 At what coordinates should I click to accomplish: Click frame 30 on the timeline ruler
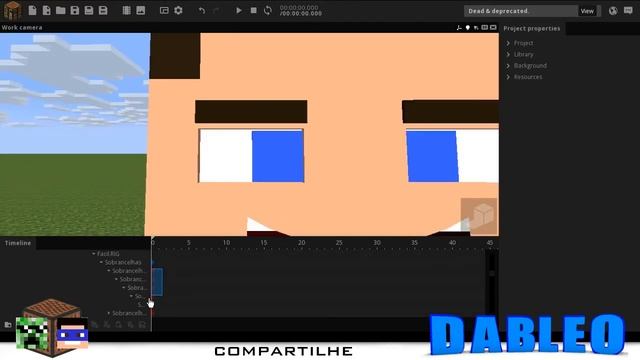click(x=377, y=243)
